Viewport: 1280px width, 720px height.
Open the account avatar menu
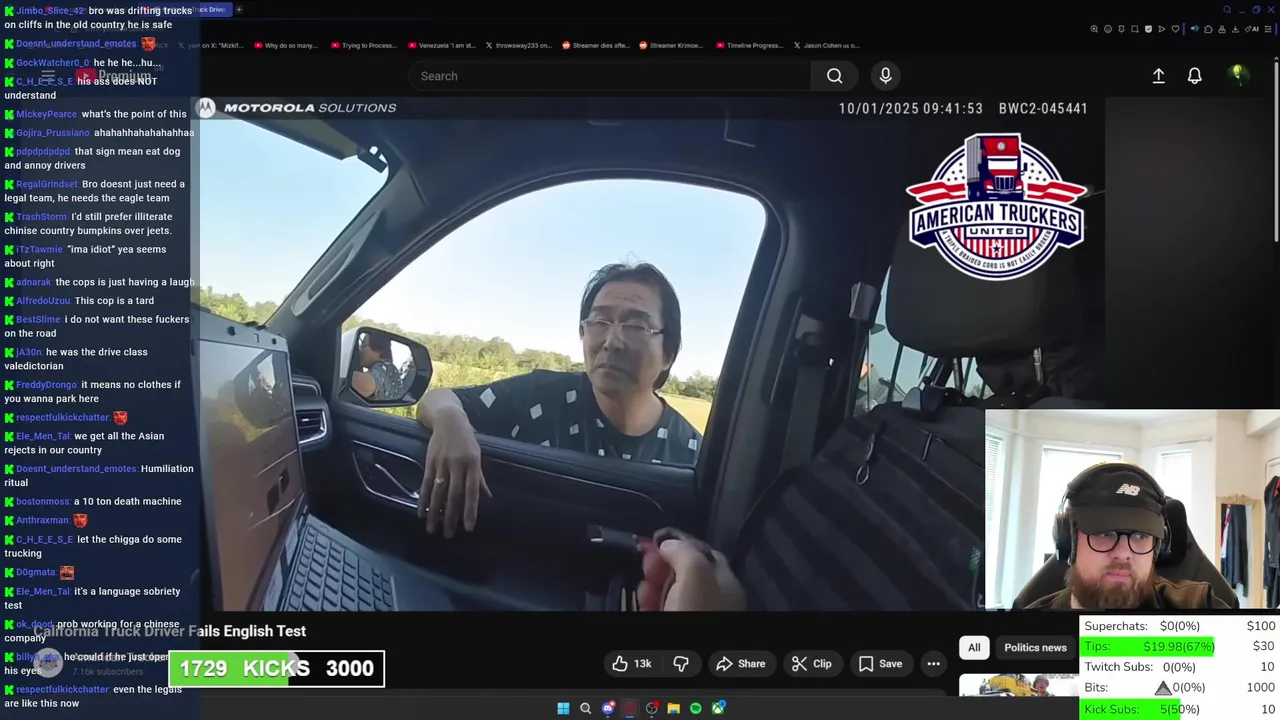(x=1237, y=75)
